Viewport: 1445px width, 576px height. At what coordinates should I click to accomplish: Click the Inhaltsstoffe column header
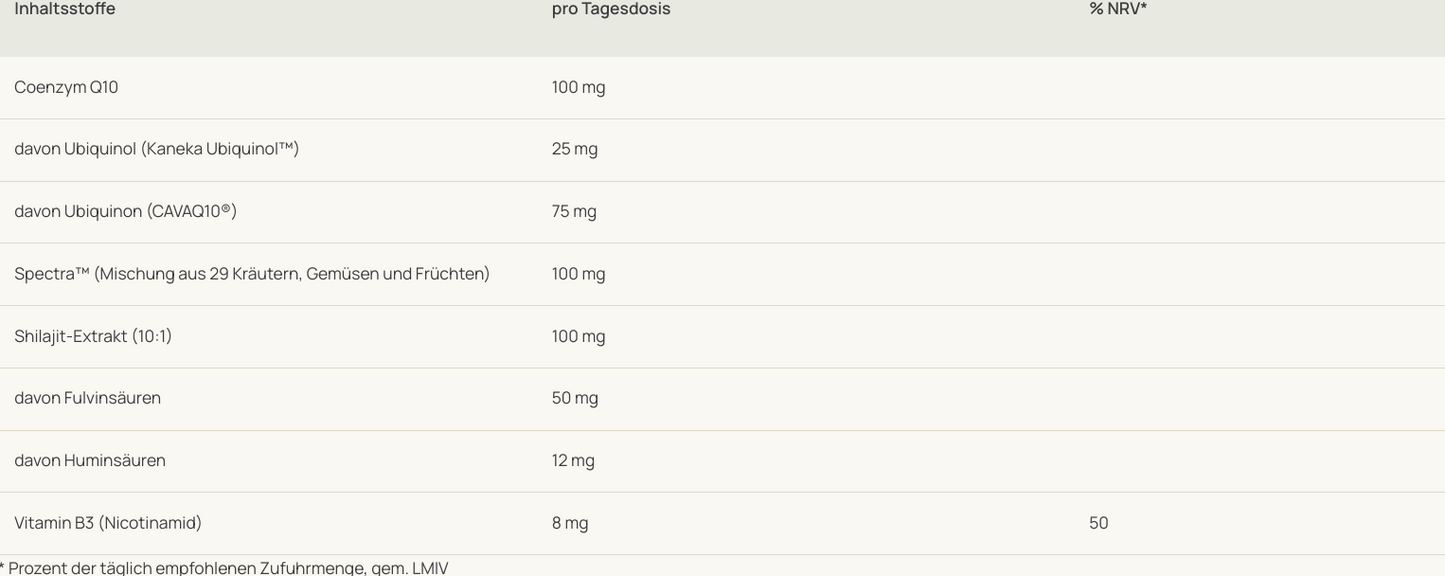tap(65, 8)
